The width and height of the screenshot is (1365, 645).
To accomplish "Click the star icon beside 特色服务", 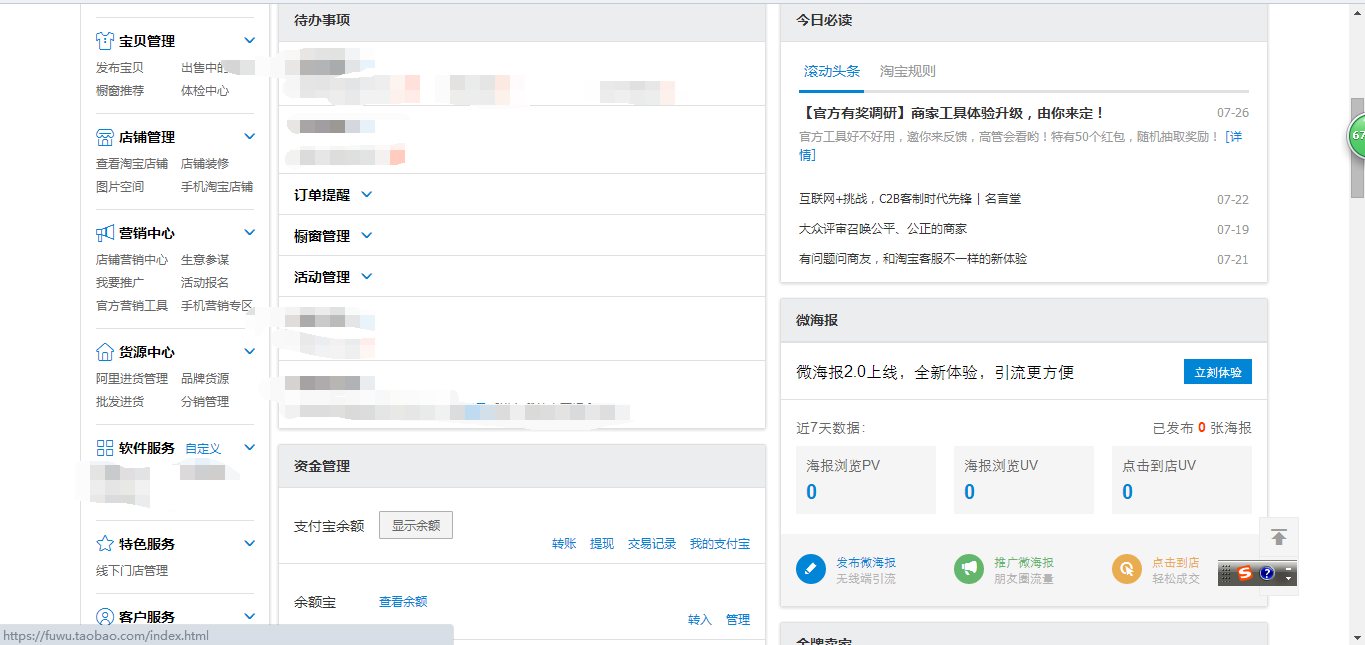I will tap(105, 544).
